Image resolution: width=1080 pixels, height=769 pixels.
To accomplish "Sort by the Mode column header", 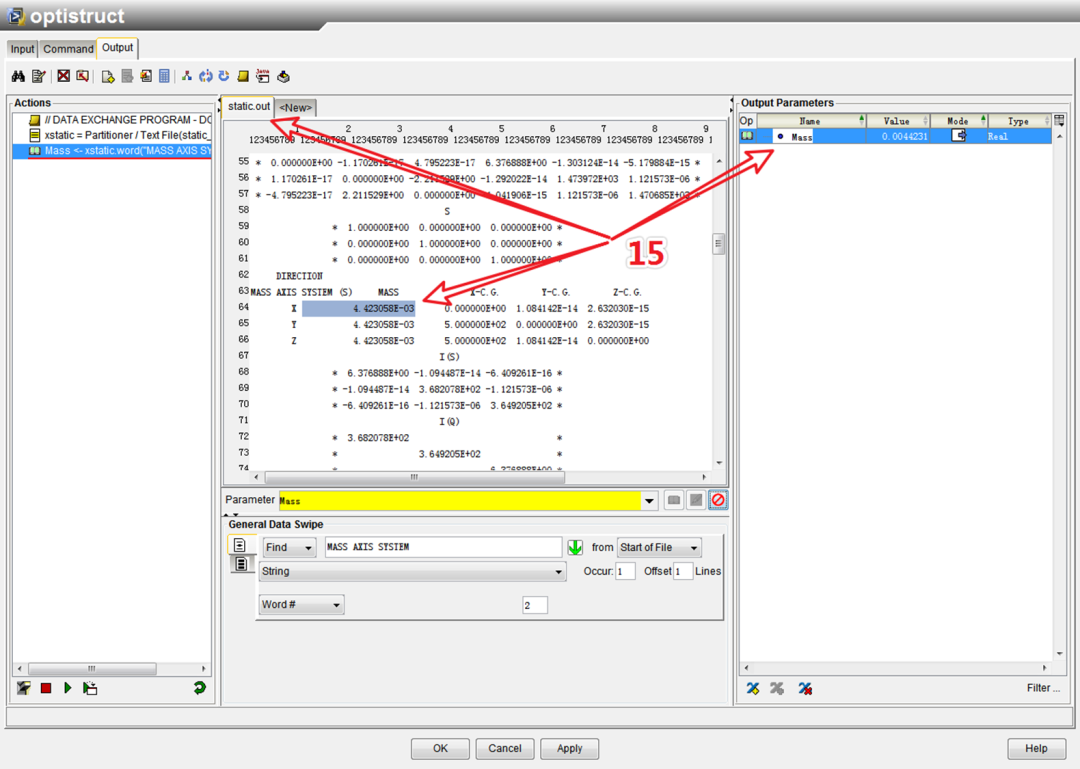I will (958, 121).
